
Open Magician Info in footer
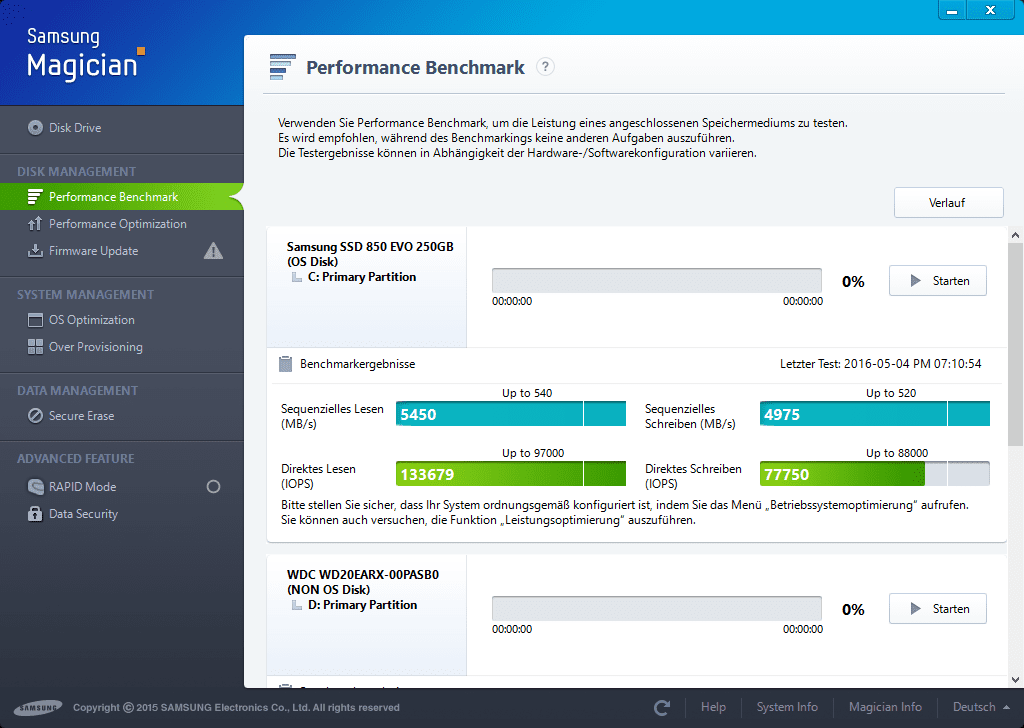pyautogui.click(x=885, y=707)
